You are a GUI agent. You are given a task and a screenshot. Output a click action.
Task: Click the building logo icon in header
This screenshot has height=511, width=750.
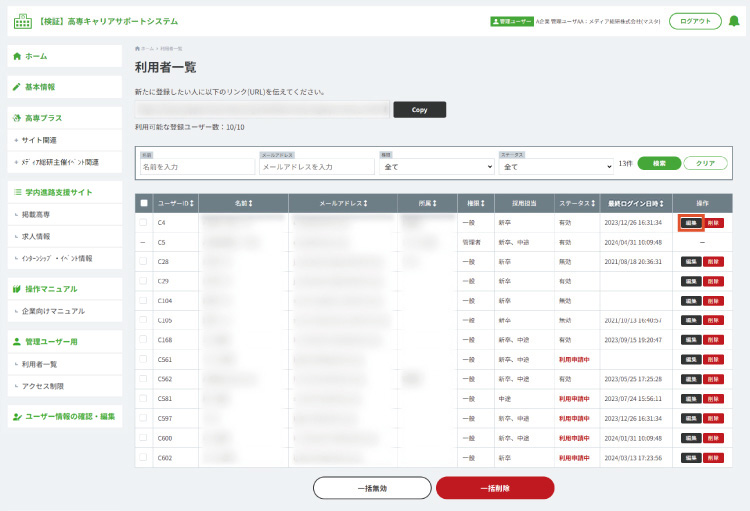[22, 21]
